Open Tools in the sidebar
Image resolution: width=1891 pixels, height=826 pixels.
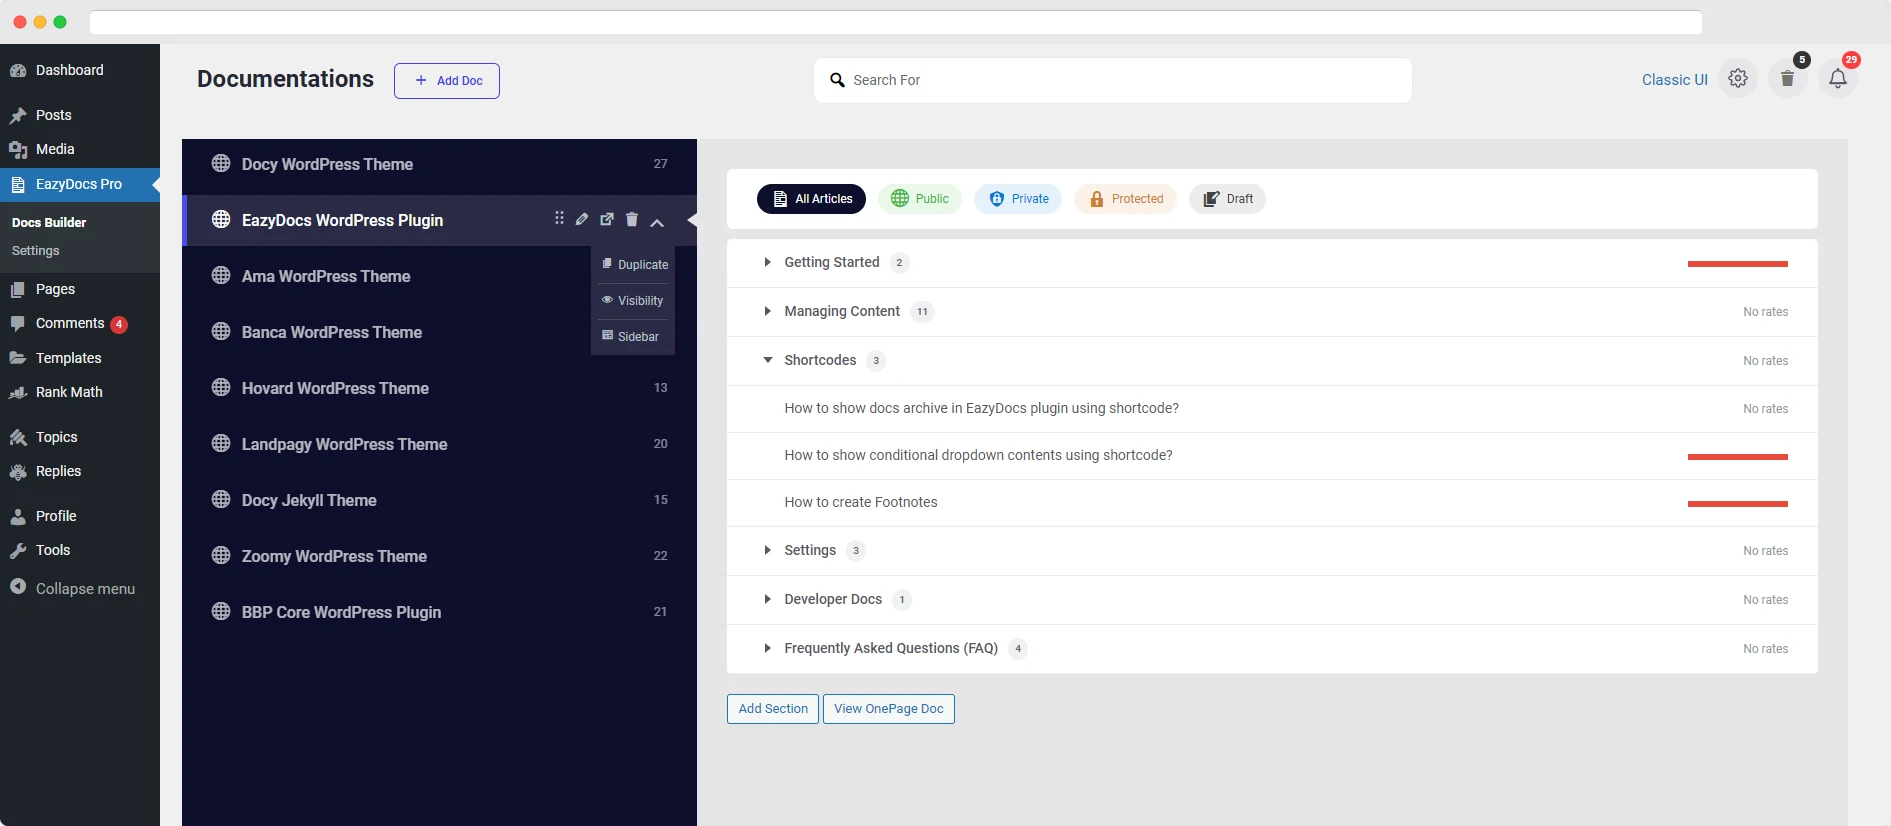tap(80, 550)
